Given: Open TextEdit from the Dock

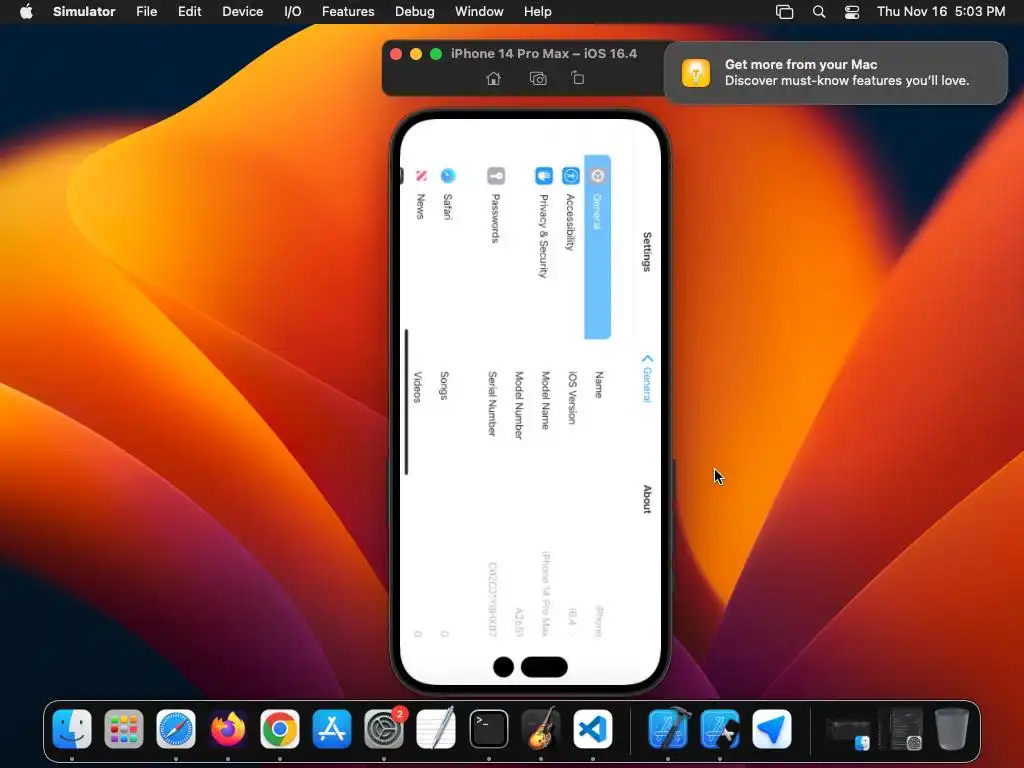Looking at the screenshot, I should [x=436, y=729].
